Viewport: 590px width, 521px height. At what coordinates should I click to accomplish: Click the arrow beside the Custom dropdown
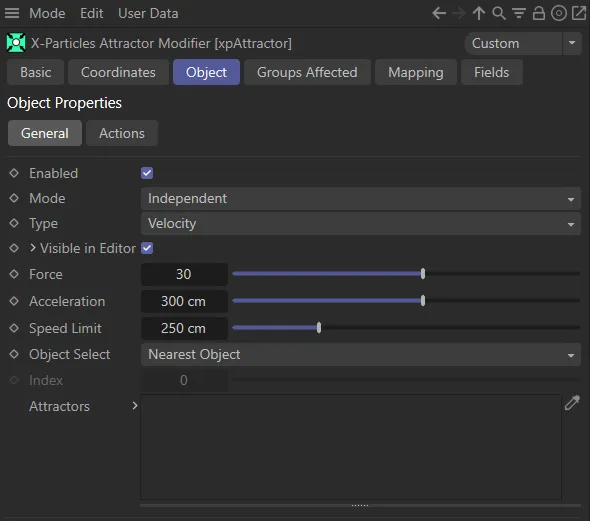[572, 43]
